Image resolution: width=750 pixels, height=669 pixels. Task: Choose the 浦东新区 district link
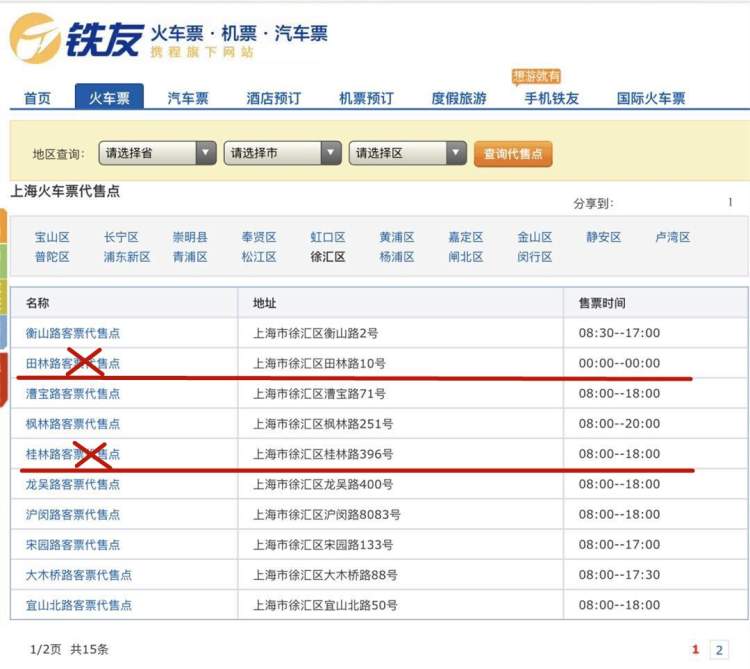pos(127,257)
